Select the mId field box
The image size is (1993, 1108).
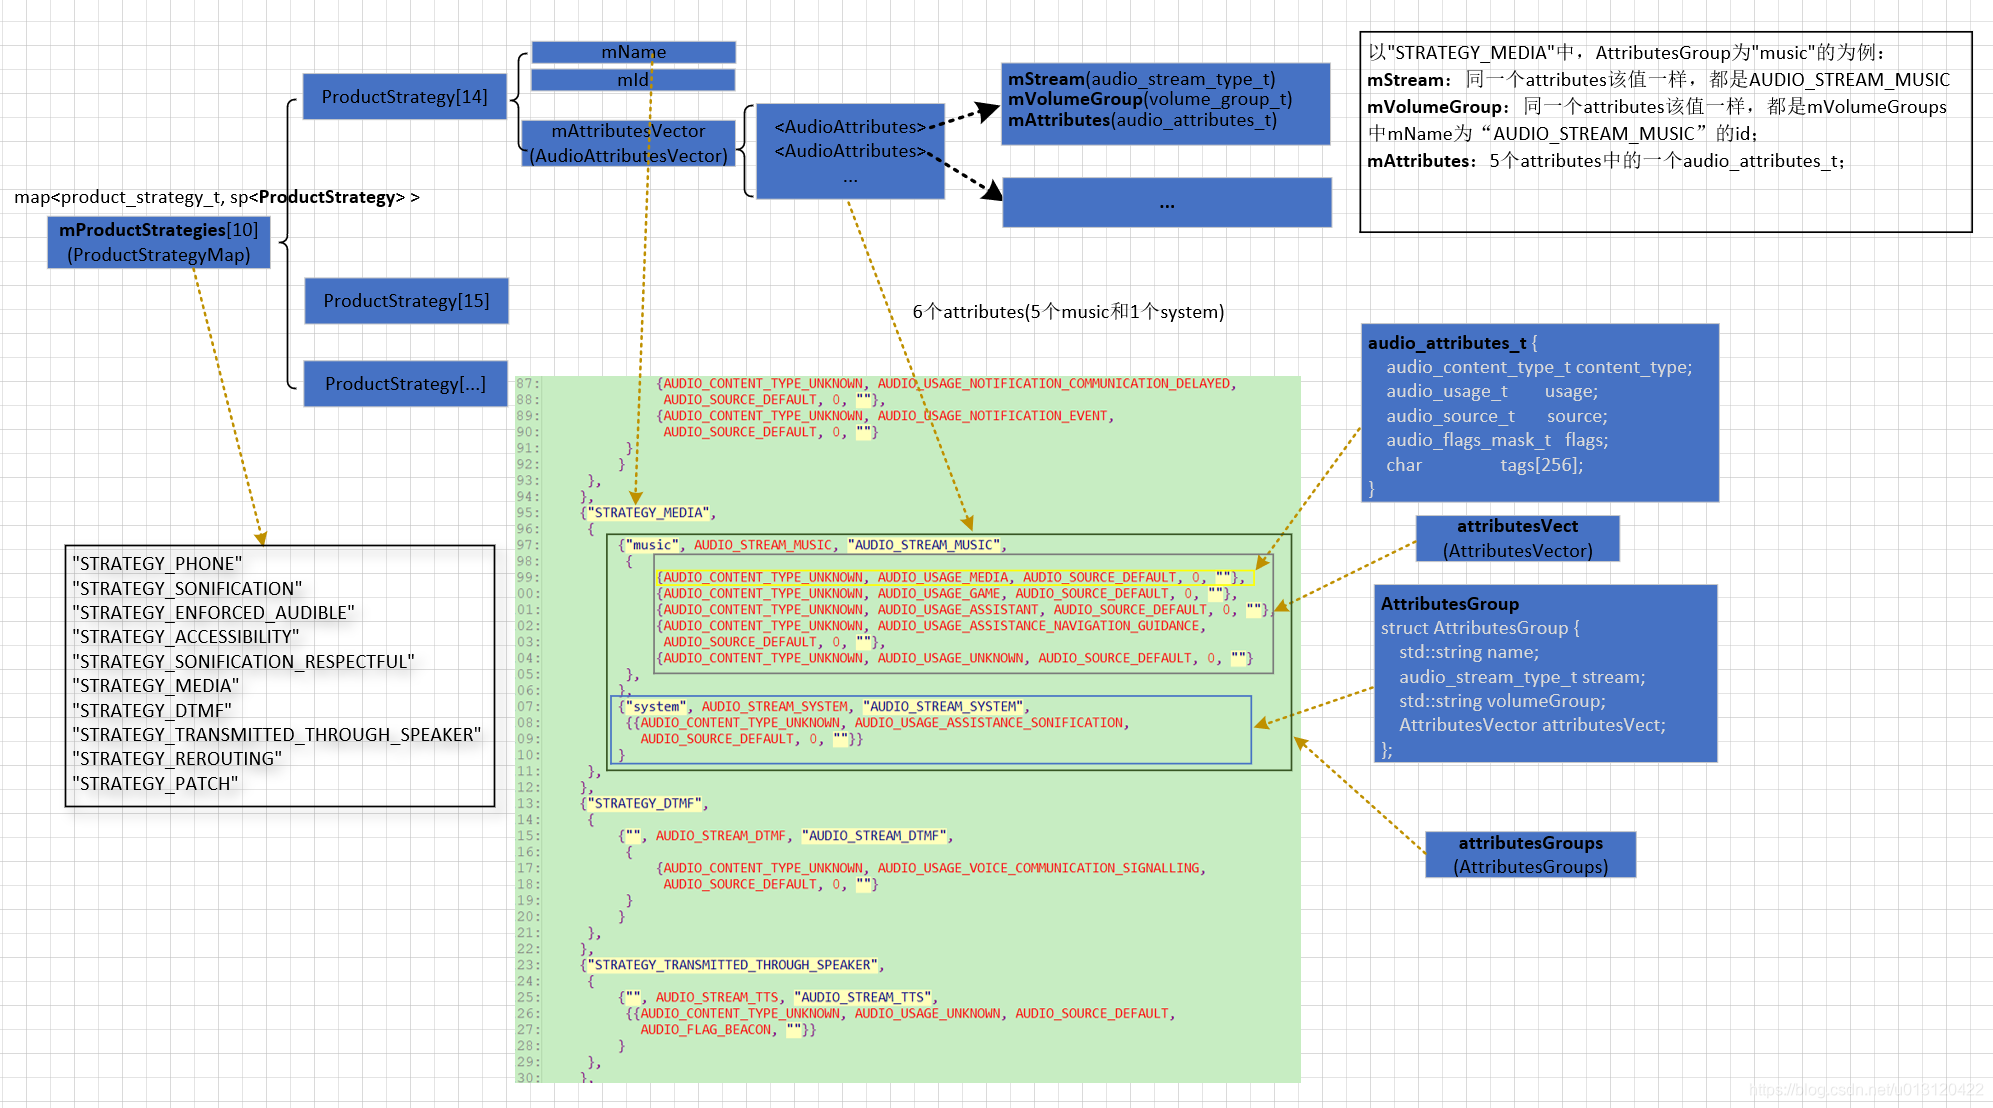point(633,80)
